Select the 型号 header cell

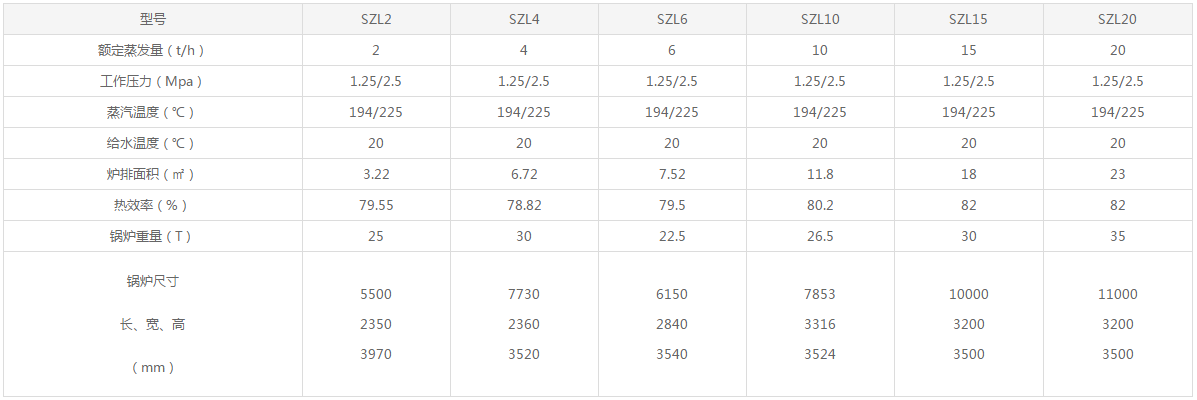pyautogui.click(x=152, y=19)
